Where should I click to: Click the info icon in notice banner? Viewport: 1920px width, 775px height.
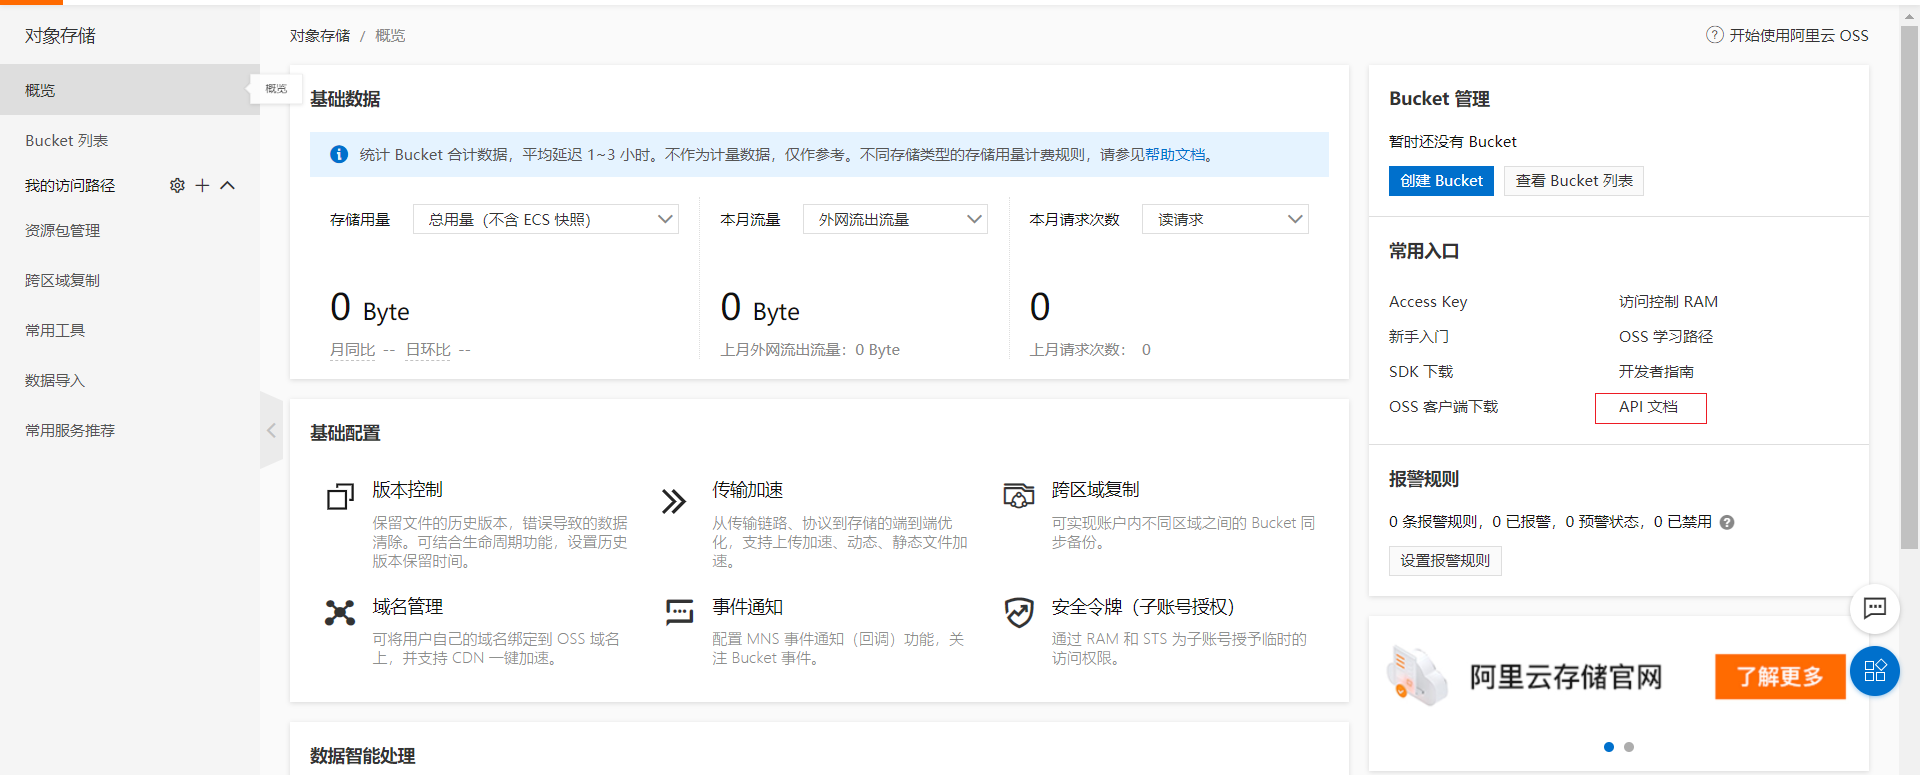coord(339,154)
